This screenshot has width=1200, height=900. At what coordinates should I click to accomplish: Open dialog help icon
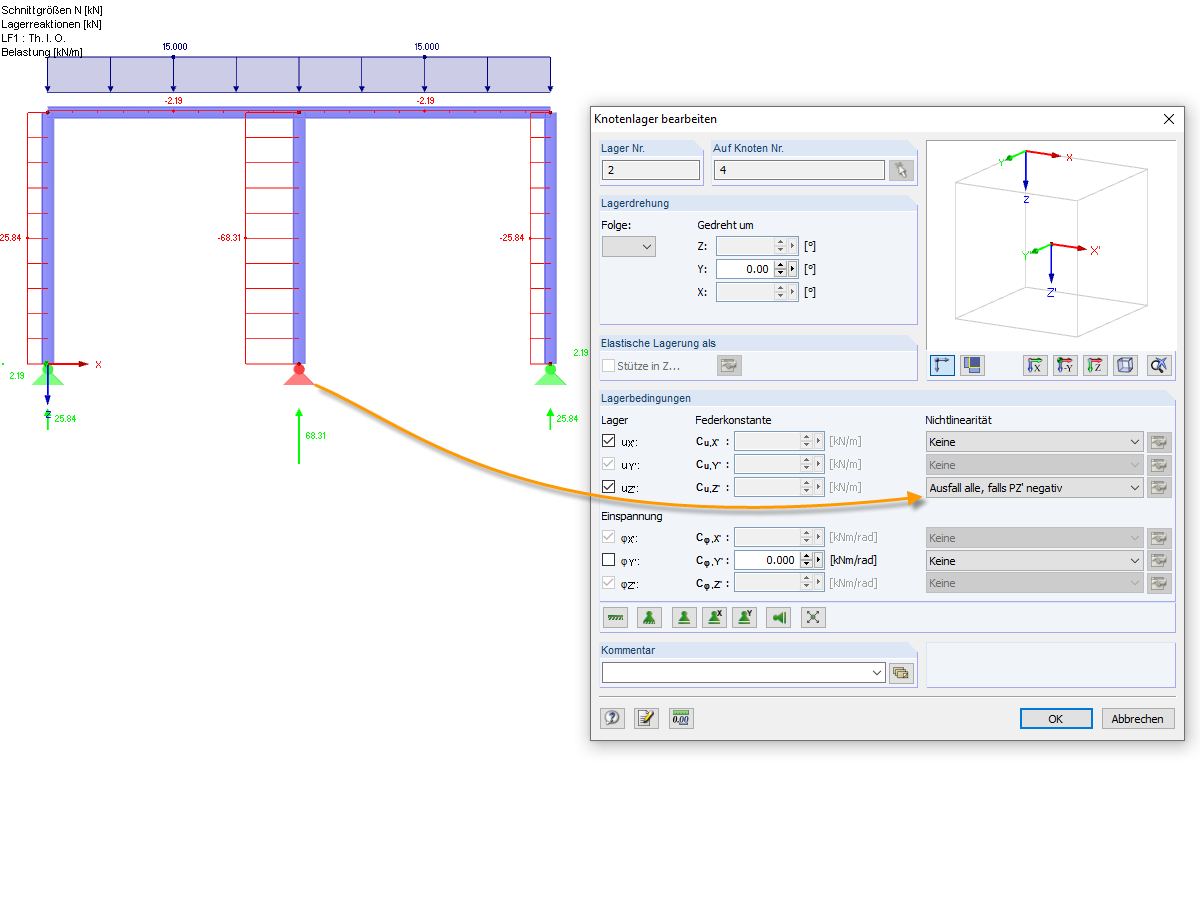(613, 718)
